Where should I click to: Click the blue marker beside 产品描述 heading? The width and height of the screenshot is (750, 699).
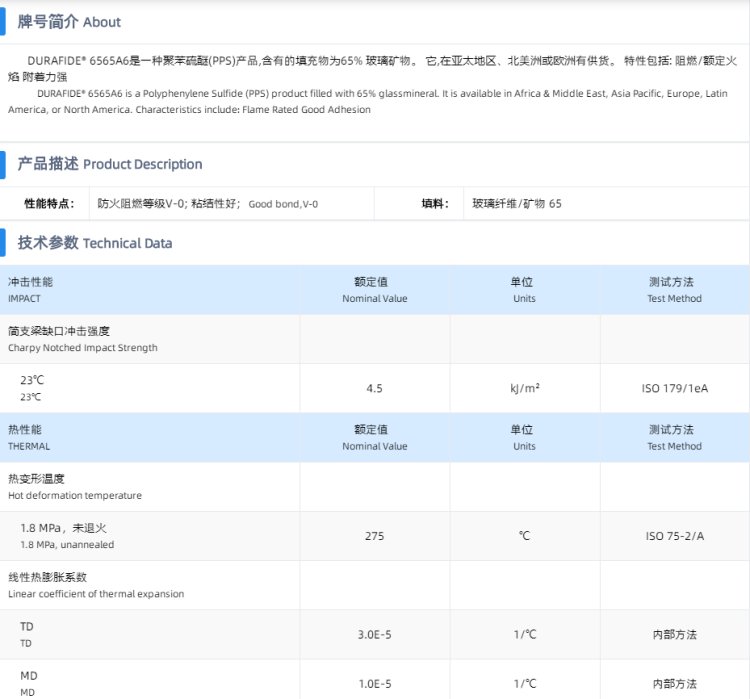pos(7,164)
